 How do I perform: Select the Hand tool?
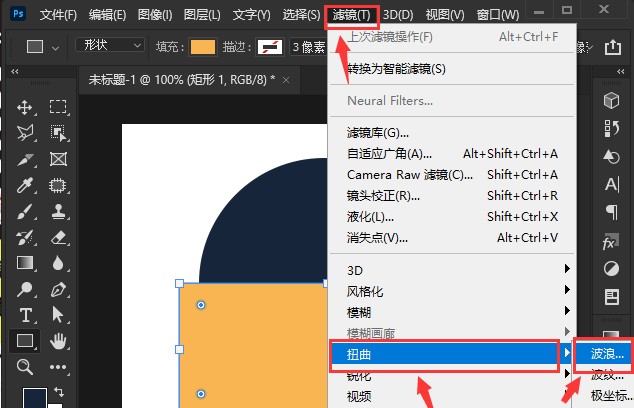click(58, 341)
